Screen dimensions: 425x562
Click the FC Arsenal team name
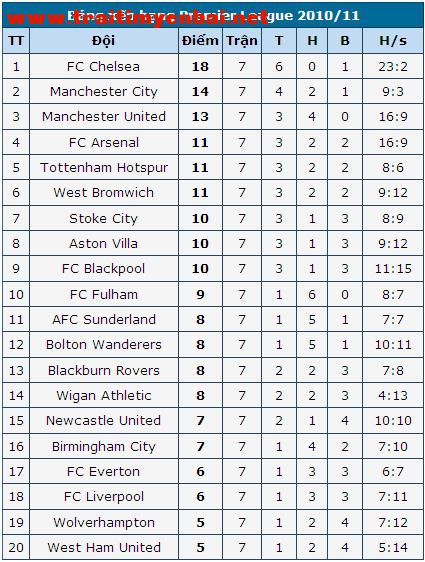[104, 143]
